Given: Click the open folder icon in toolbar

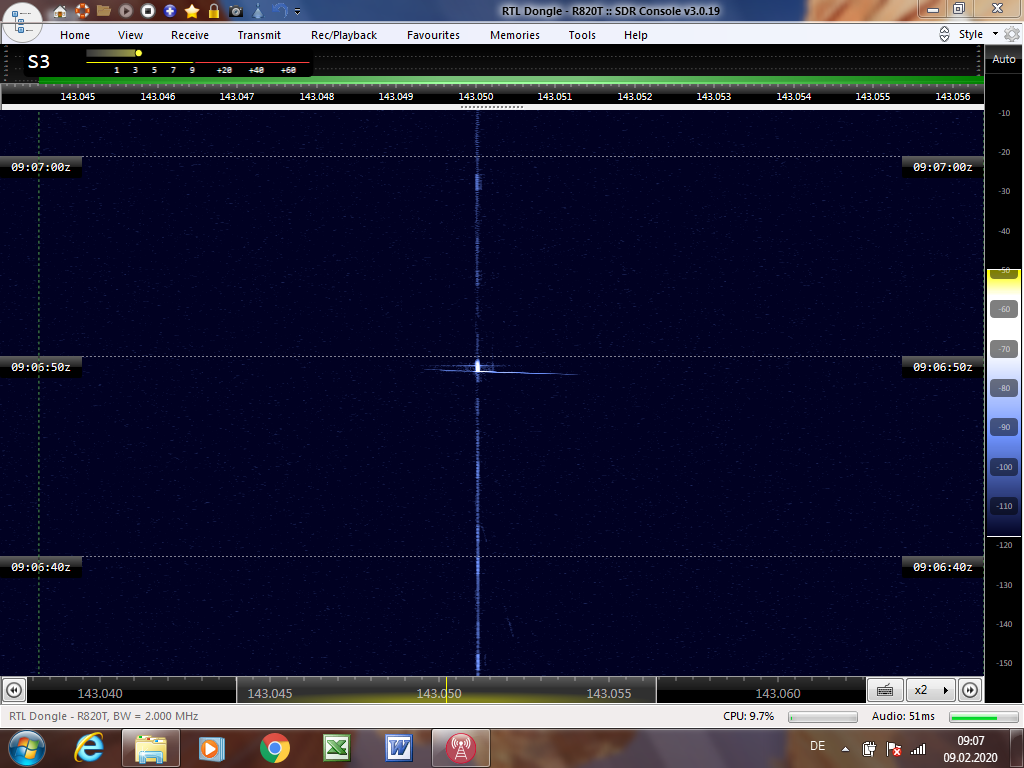Looking at the screenshot, I should point(104,11).
